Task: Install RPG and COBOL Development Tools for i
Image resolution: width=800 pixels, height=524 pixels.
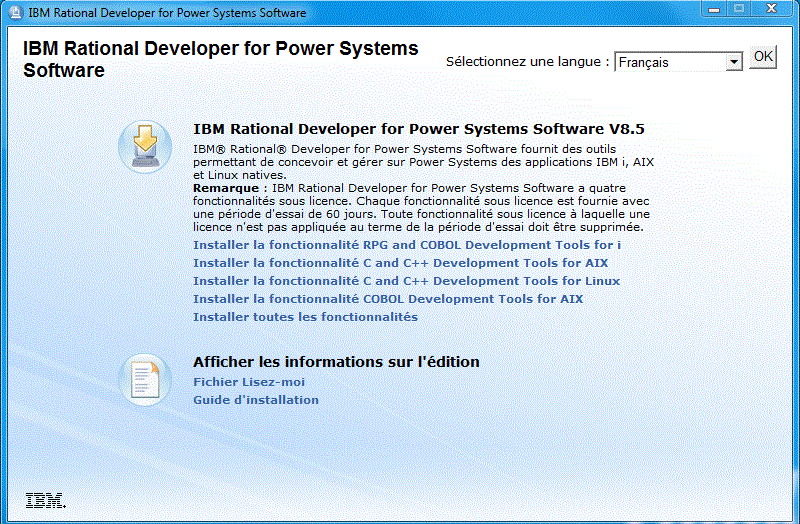Action: (x=407, y=245)
